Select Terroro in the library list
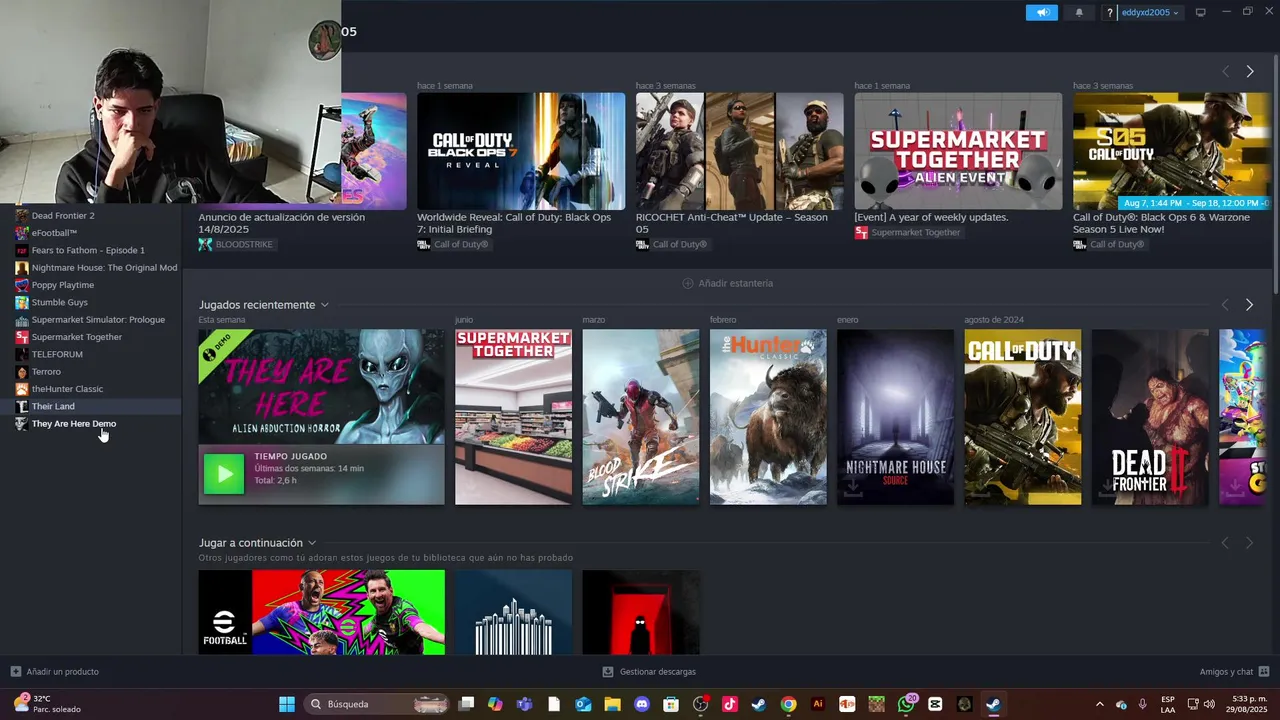 [x=46, y=372]
